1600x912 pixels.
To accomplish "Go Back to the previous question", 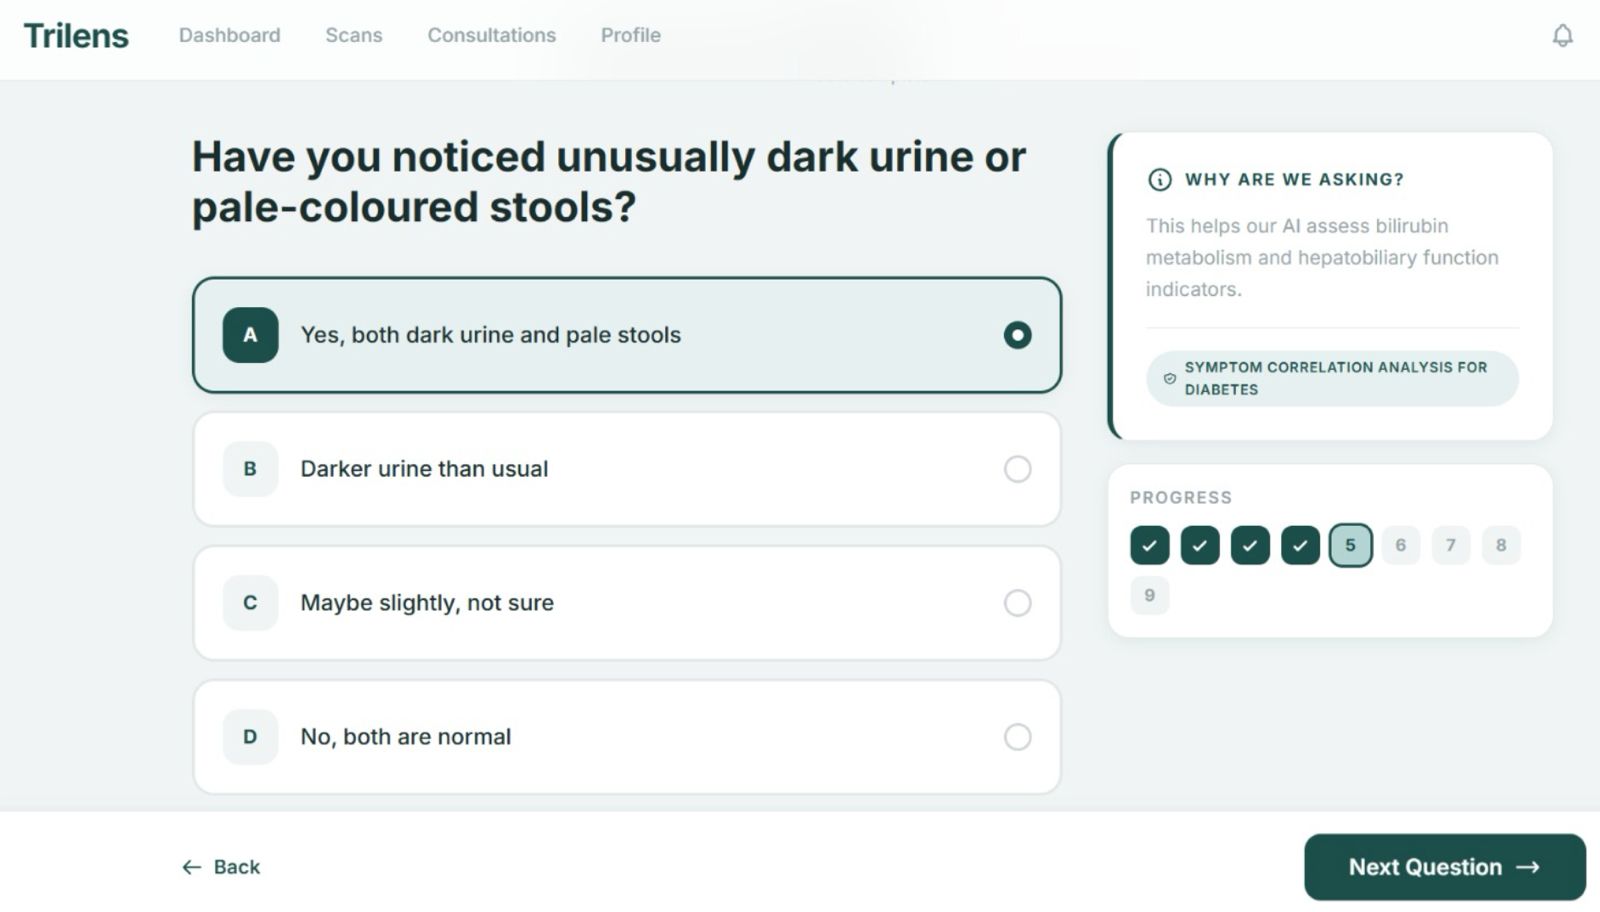I will click(x=221, y=867).
